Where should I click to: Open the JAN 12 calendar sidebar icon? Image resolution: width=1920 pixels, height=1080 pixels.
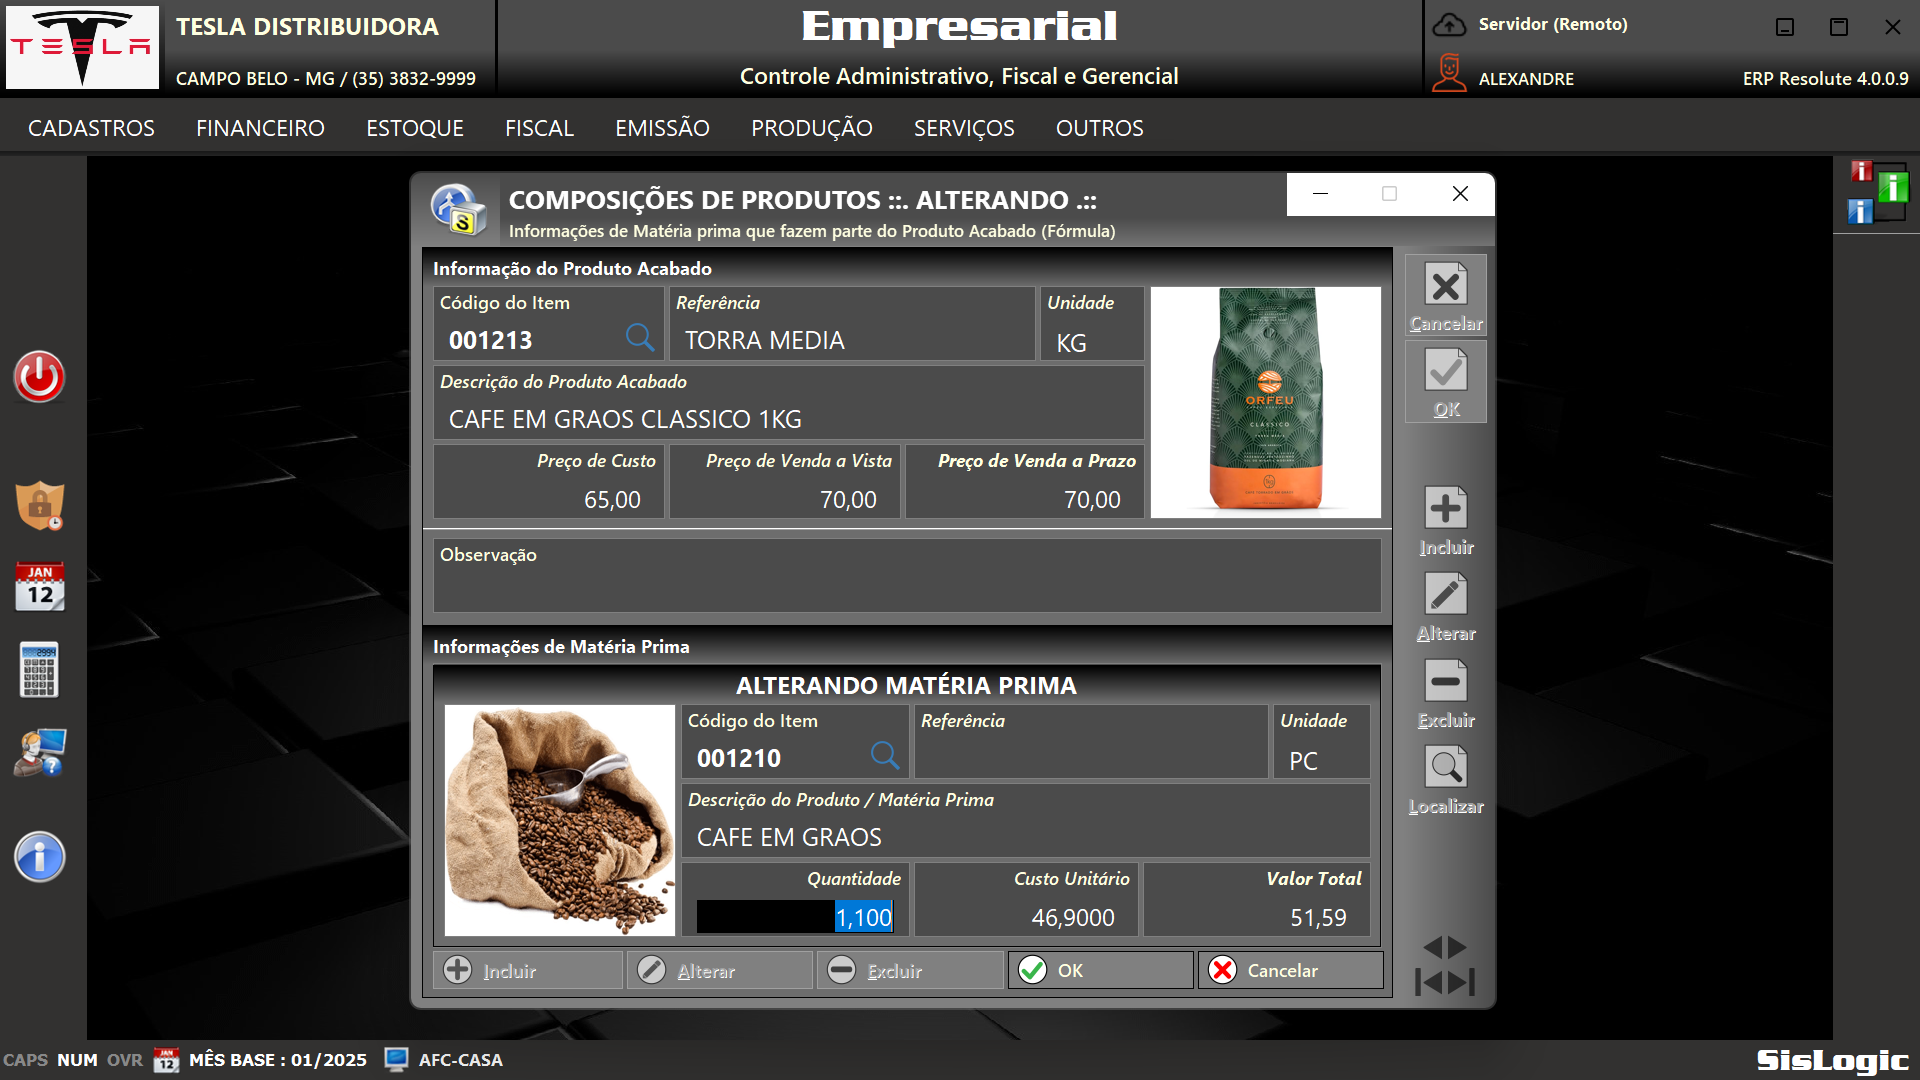point(40,587)
